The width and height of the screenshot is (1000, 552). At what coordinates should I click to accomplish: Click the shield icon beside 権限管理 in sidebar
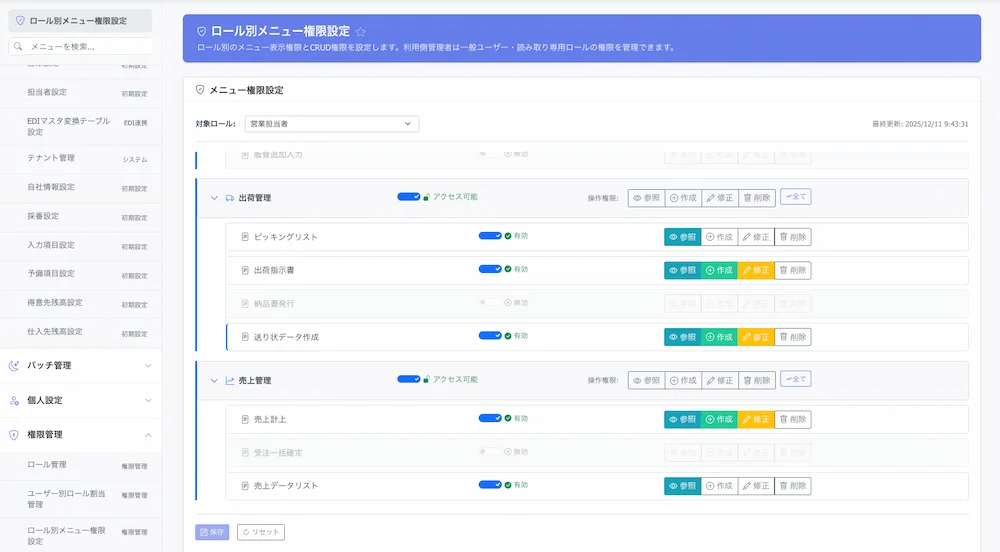point(14,435)
